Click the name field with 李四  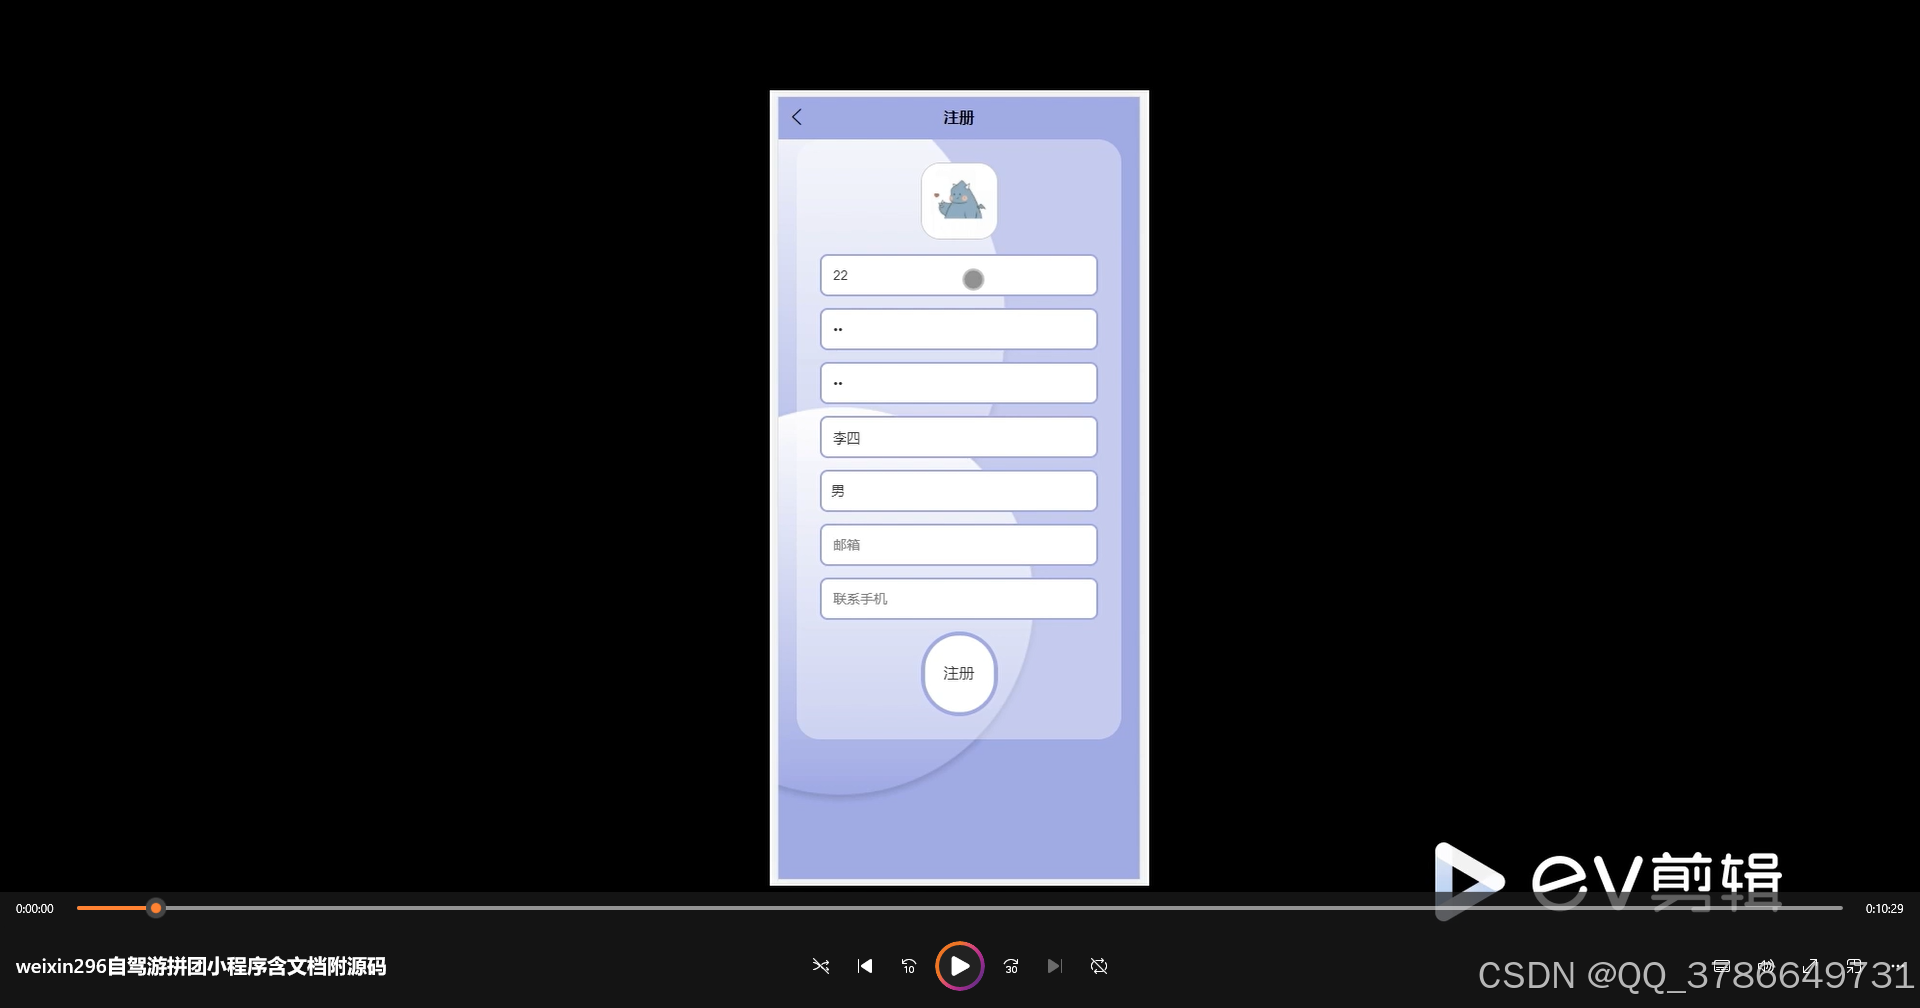[x=959, y=437]
